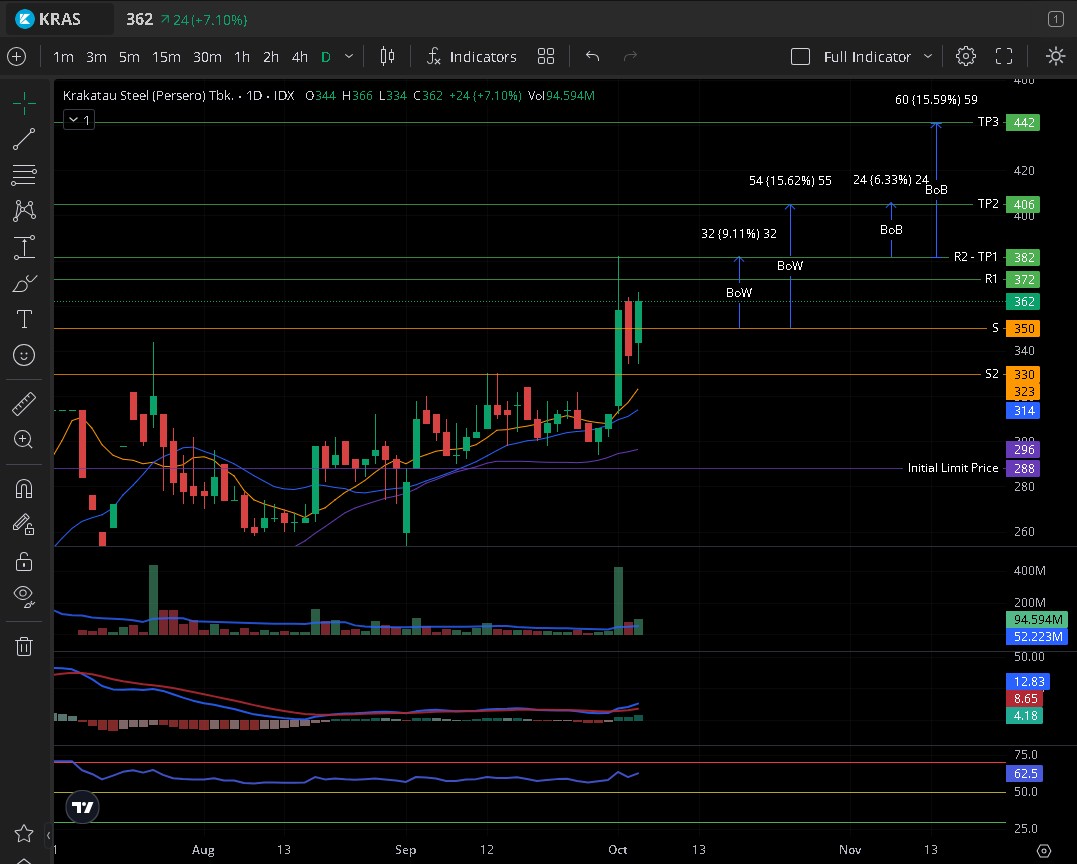Tick the Full Indicator checkbox
The height and width of the screenshot is (864, 1077).
coord(800,57)
